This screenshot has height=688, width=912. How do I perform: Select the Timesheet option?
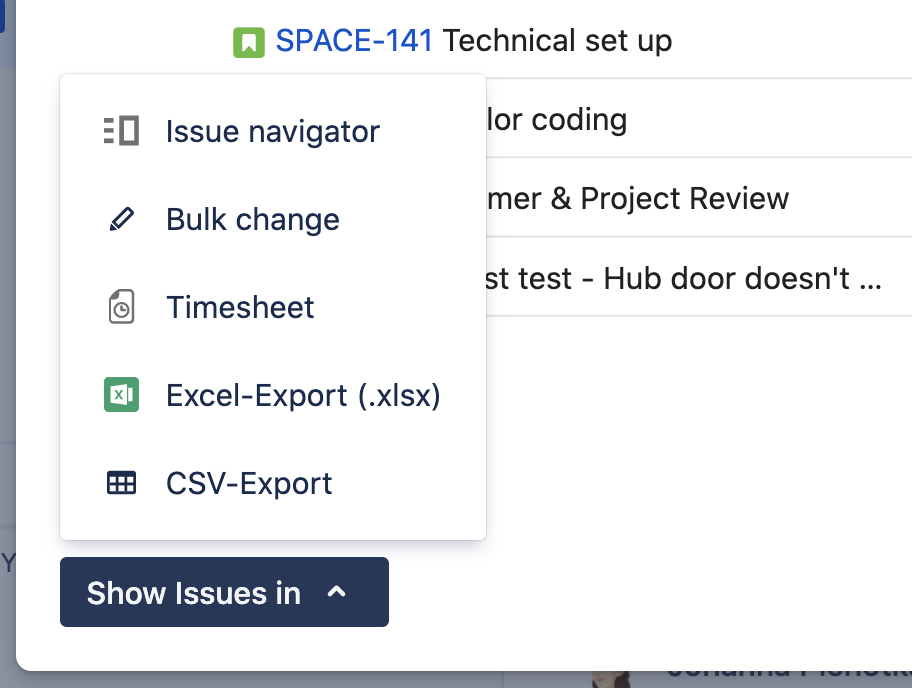click(240, 307)
